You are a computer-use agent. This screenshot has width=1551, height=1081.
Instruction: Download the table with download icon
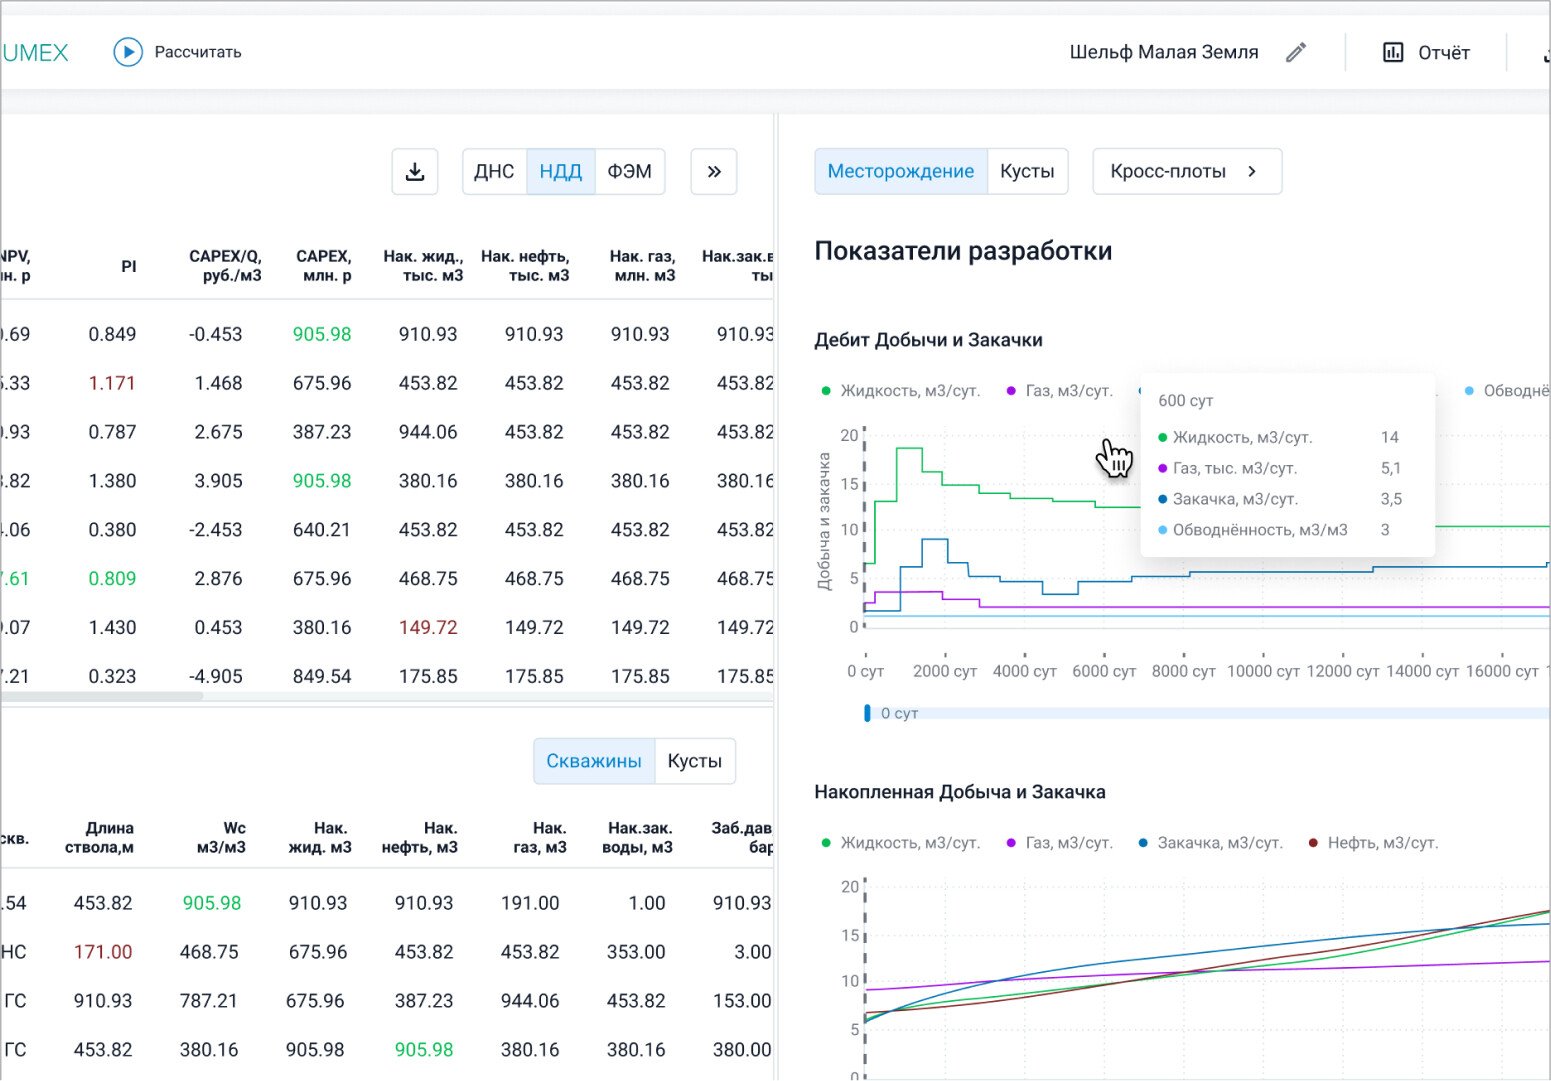415,172
